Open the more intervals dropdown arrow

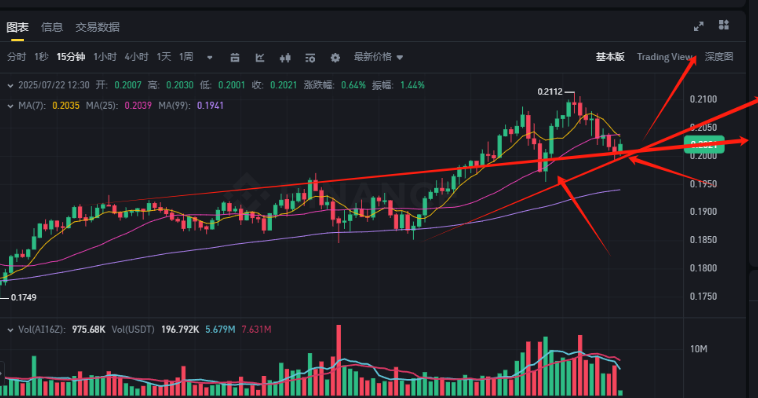(x=209, y=58)
